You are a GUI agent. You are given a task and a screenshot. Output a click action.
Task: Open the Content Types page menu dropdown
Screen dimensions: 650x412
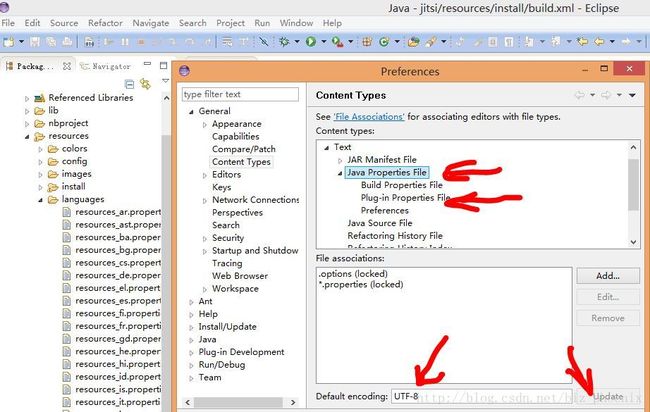click(x=632, y=95)
